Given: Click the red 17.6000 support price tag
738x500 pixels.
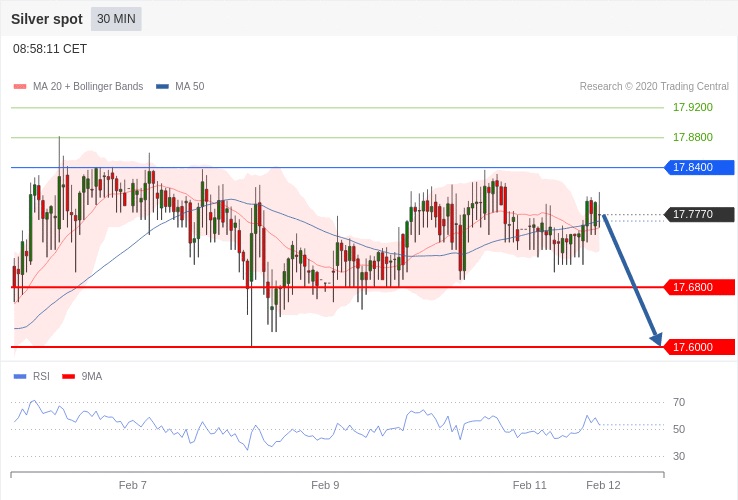Looking at the screenshot, I should 699,347.
